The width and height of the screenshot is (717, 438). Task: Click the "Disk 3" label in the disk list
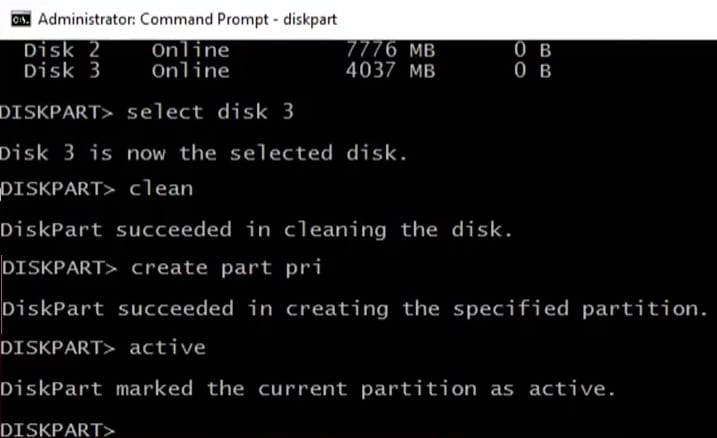pyautogui.click(x=60, y=70)
